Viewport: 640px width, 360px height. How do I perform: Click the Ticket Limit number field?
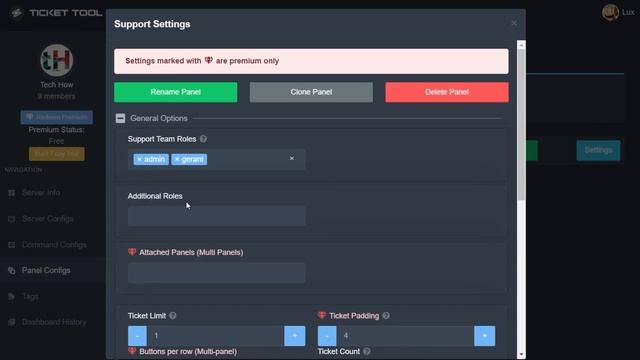(215, 336)
